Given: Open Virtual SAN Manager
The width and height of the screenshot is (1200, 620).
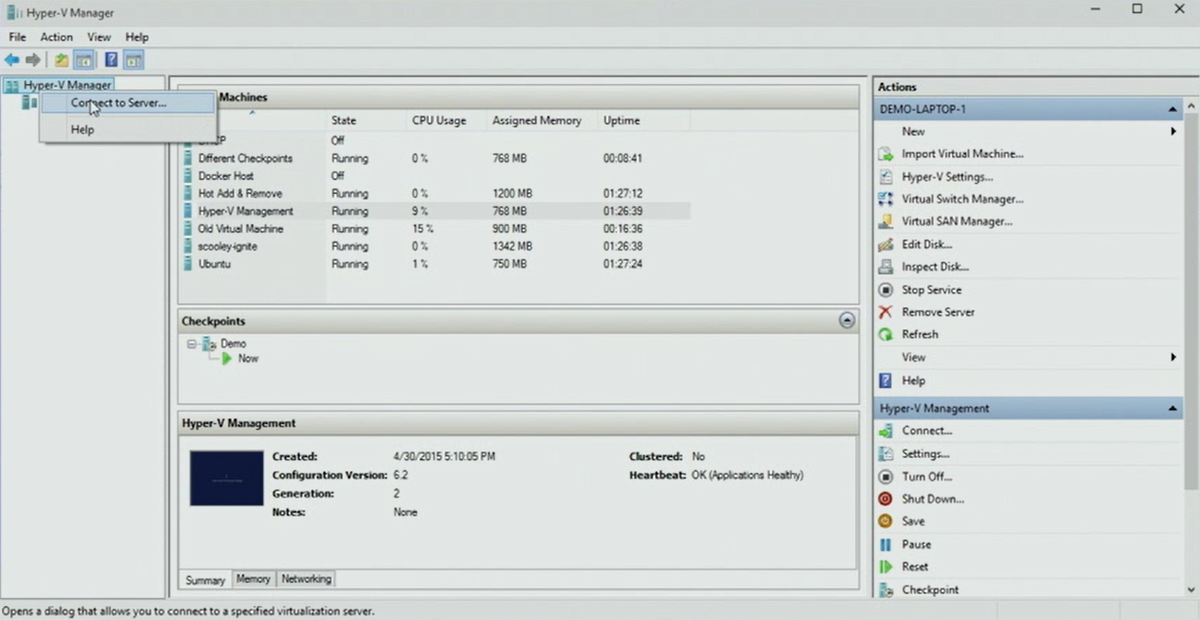Looking at the screenshot, I should pos(955,221).
